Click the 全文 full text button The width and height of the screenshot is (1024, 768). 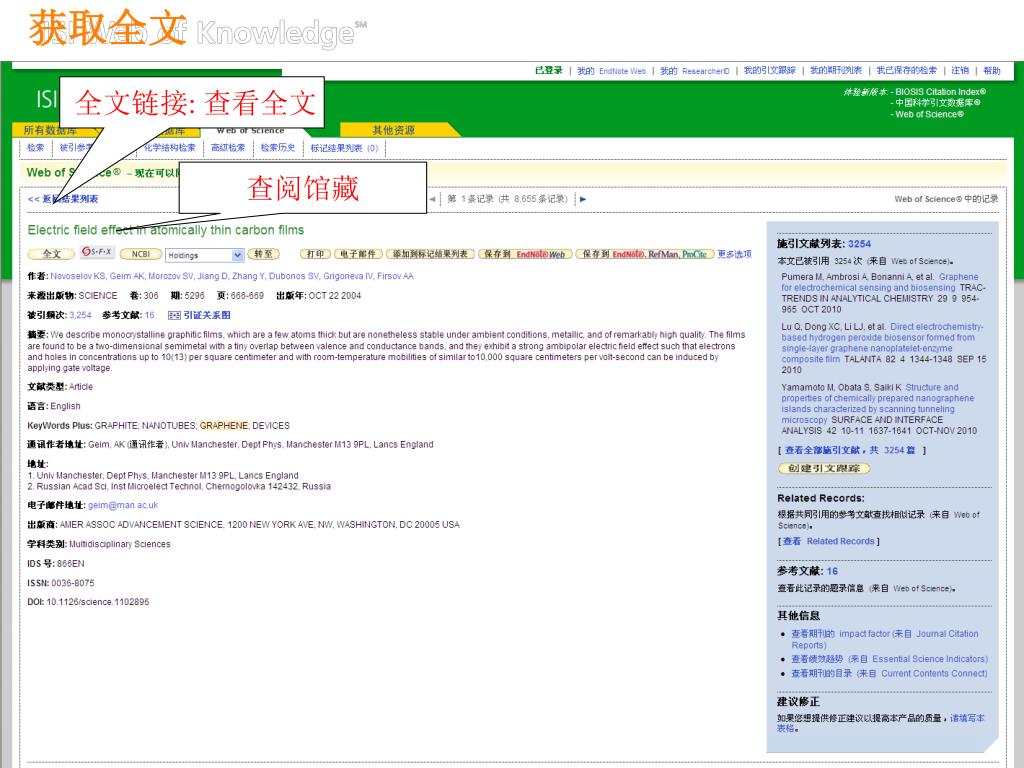click(51, 254)
